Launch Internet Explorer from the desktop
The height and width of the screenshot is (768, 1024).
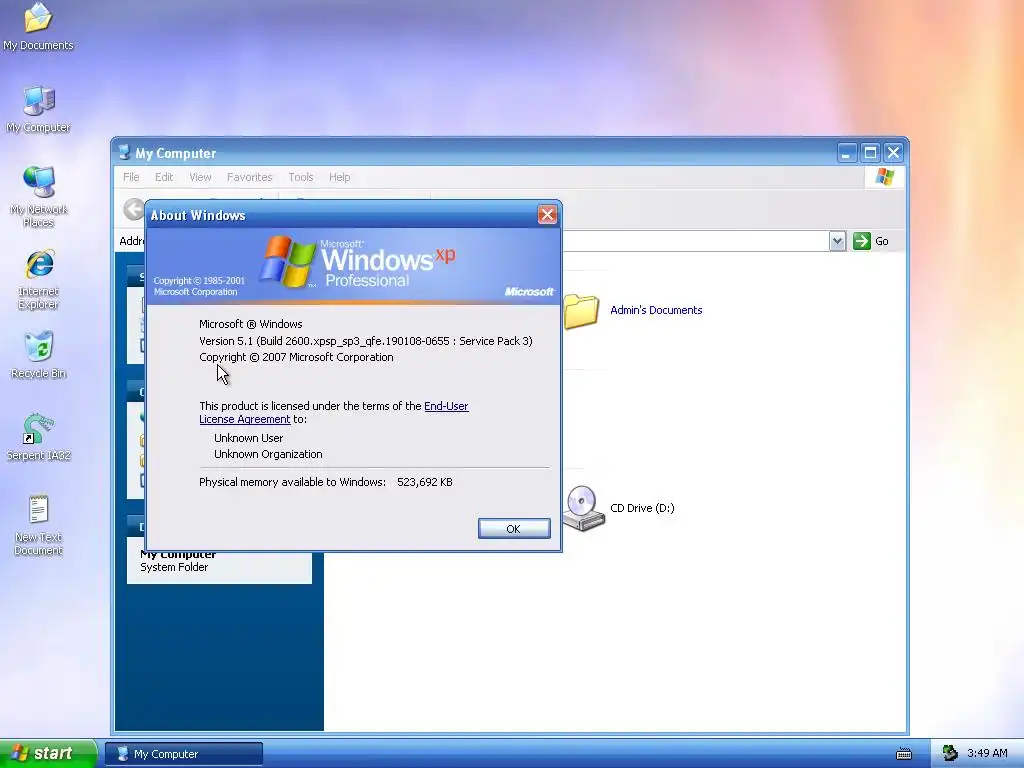click(38, 279)
